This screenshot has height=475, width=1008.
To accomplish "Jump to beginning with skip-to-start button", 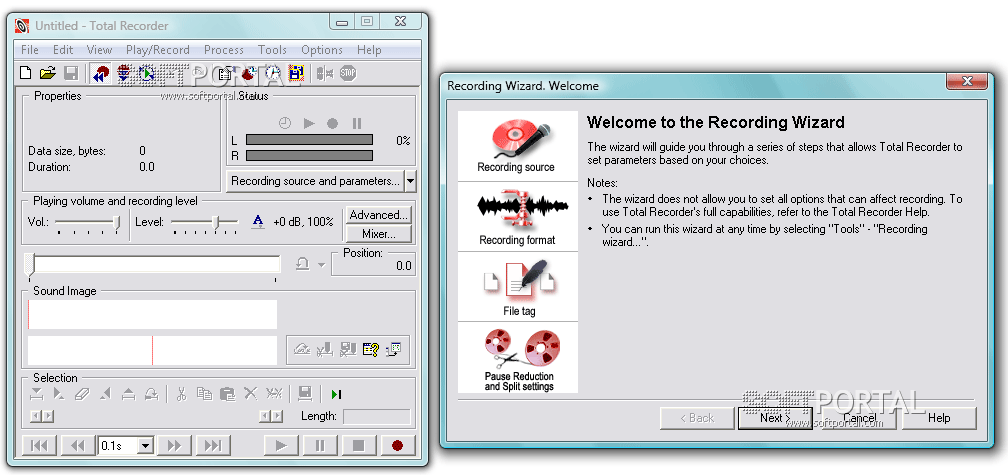I will 39,445.
